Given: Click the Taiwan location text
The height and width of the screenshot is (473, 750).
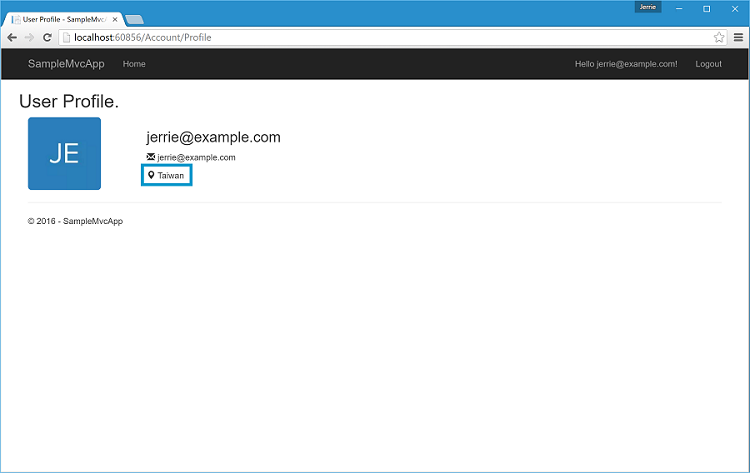Looking at the screenshot, I should point(171,176).
